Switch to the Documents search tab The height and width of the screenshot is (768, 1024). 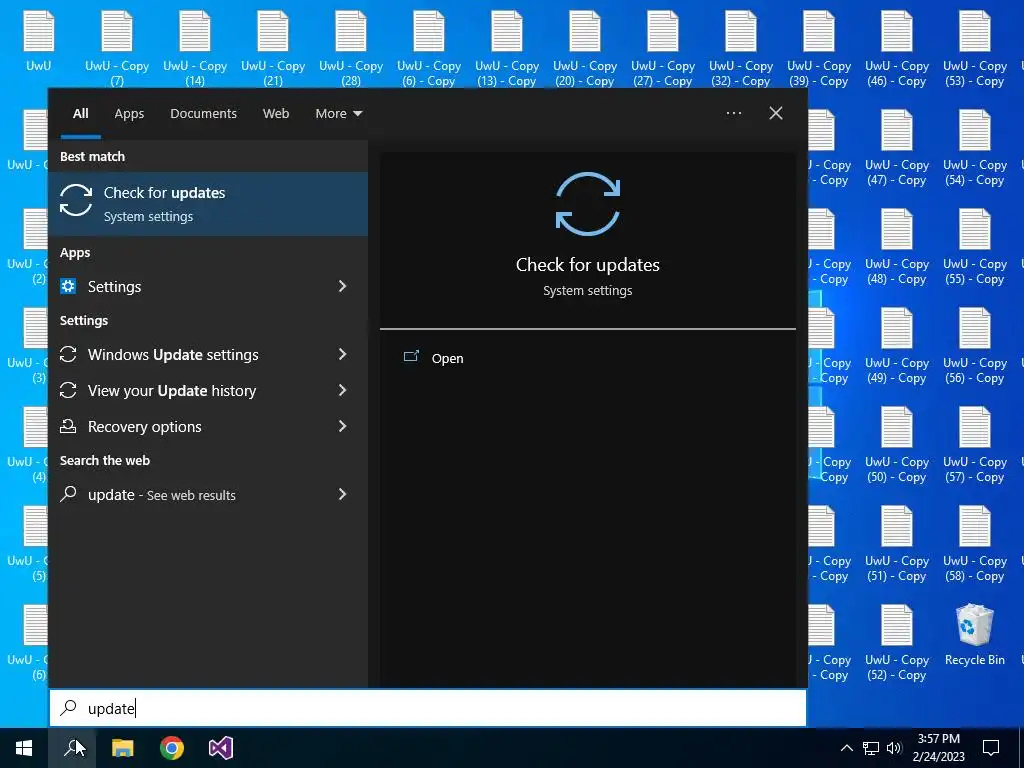click(203, 114)
